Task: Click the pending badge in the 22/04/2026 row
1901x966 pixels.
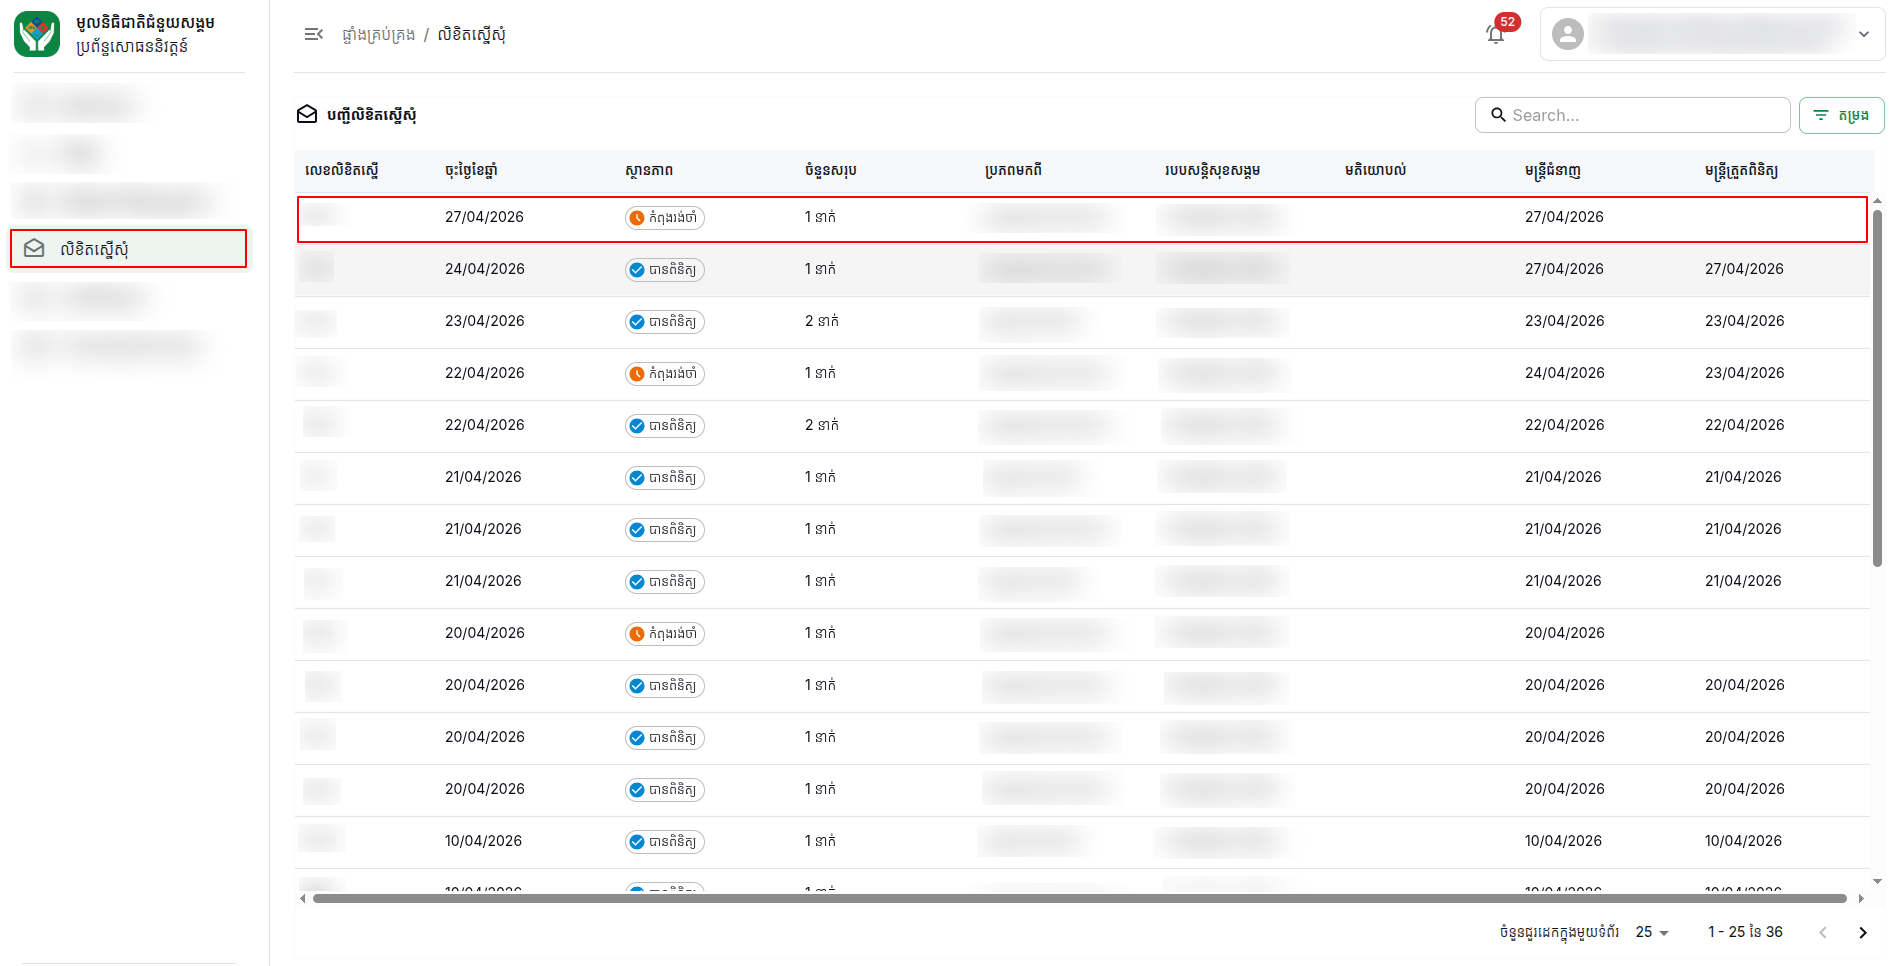Action: coord(665,373)
